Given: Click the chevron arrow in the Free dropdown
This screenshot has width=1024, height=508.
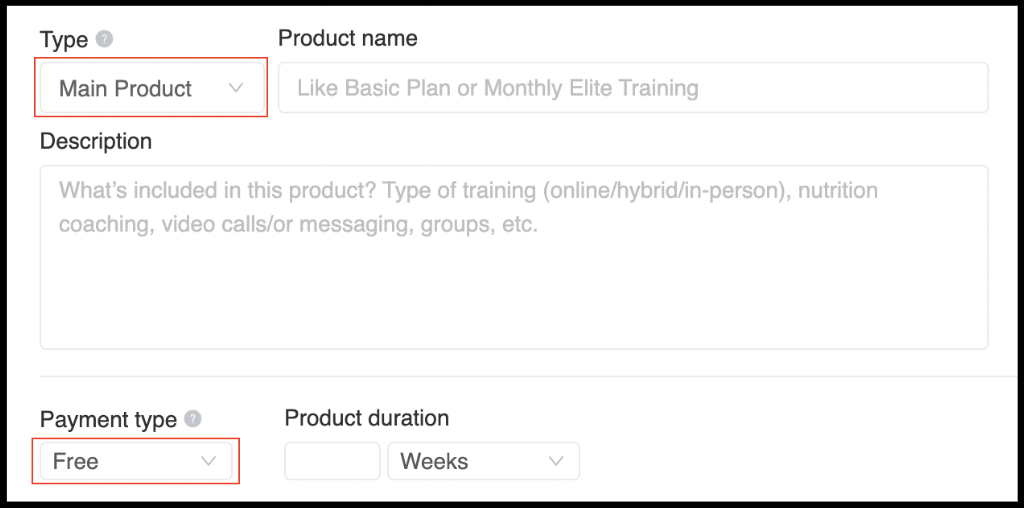Looking at the screenshot, I should pos(208,462).
